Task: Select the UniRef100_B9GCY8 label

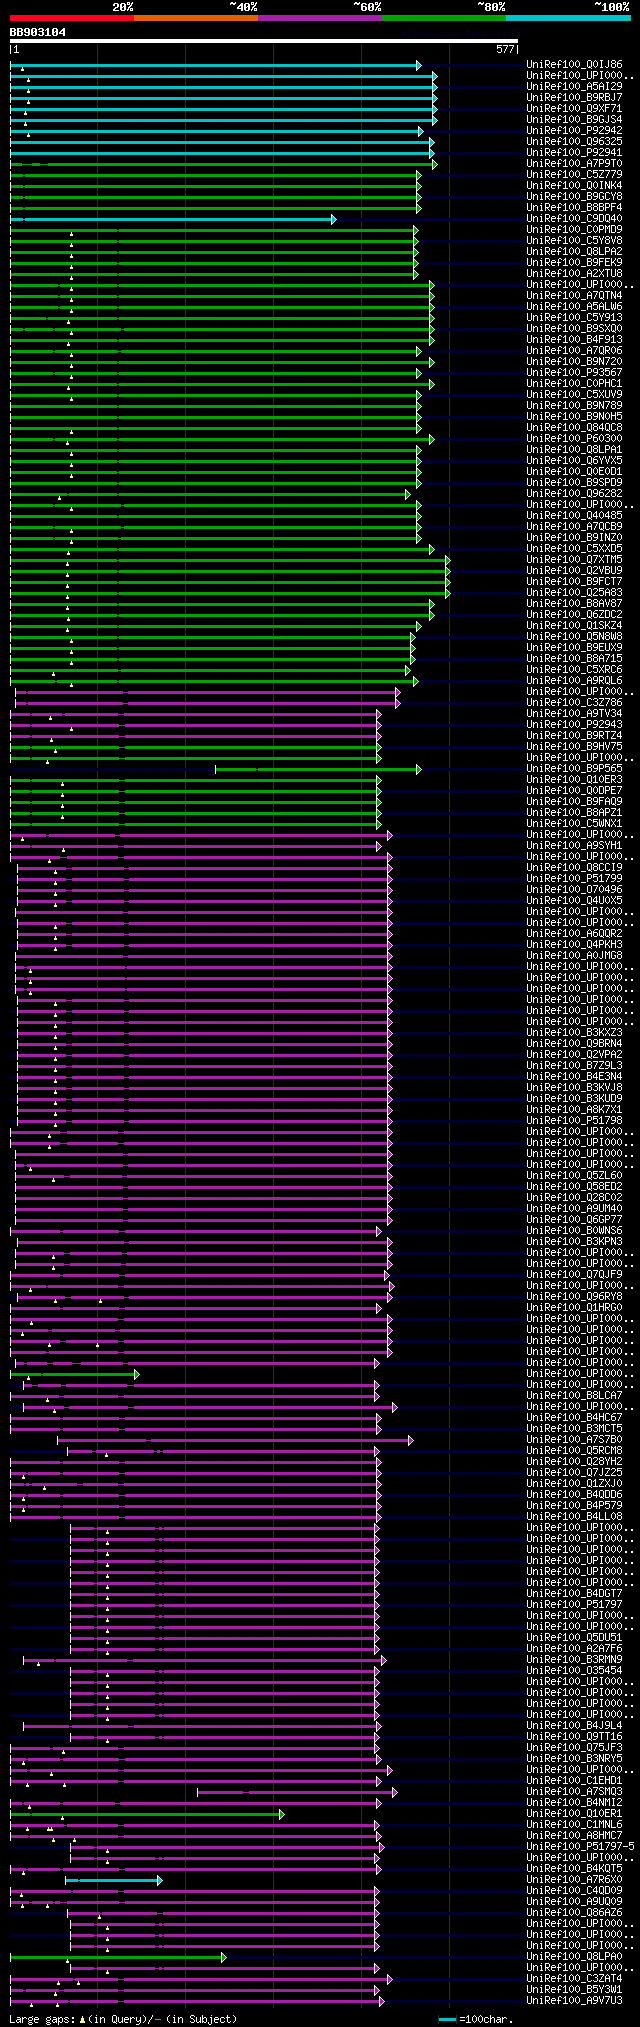Action: coord(574,197)
